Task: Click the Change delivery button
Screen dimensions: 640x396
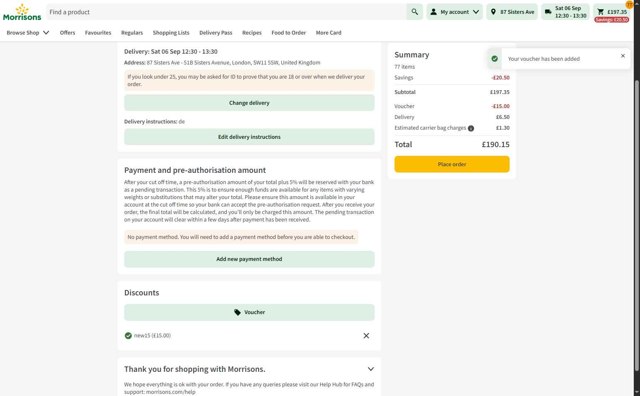Action: (x=249, y=103)
